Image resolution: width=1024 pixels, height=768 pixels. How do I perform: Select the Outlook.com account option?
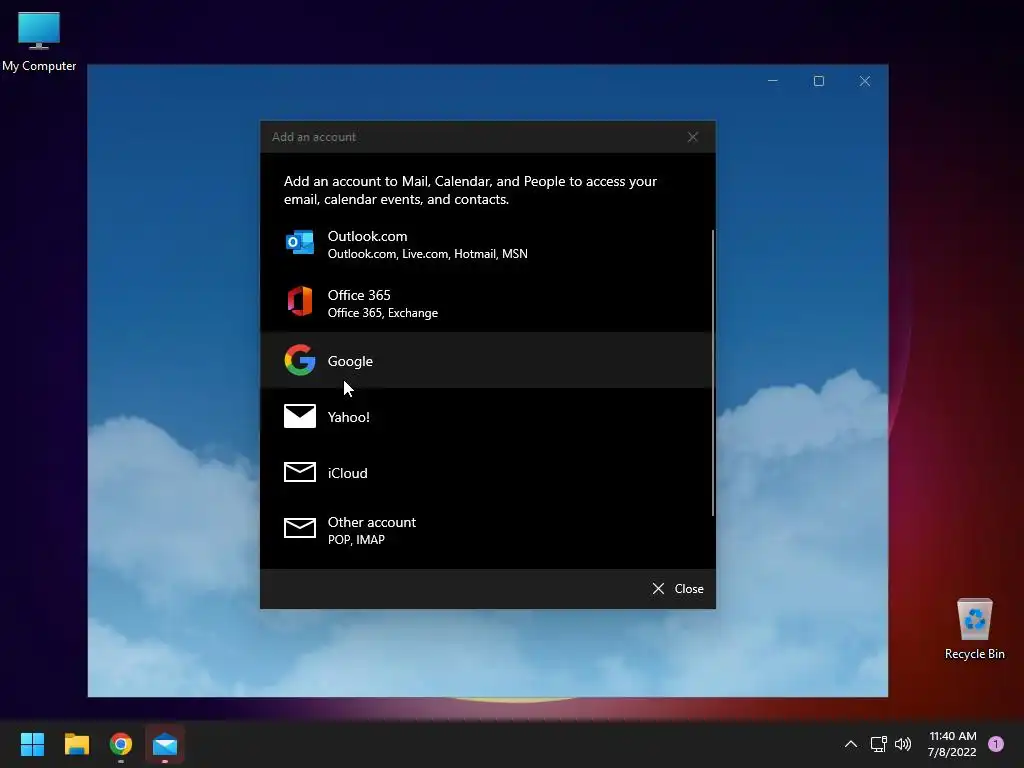[485, 245]
